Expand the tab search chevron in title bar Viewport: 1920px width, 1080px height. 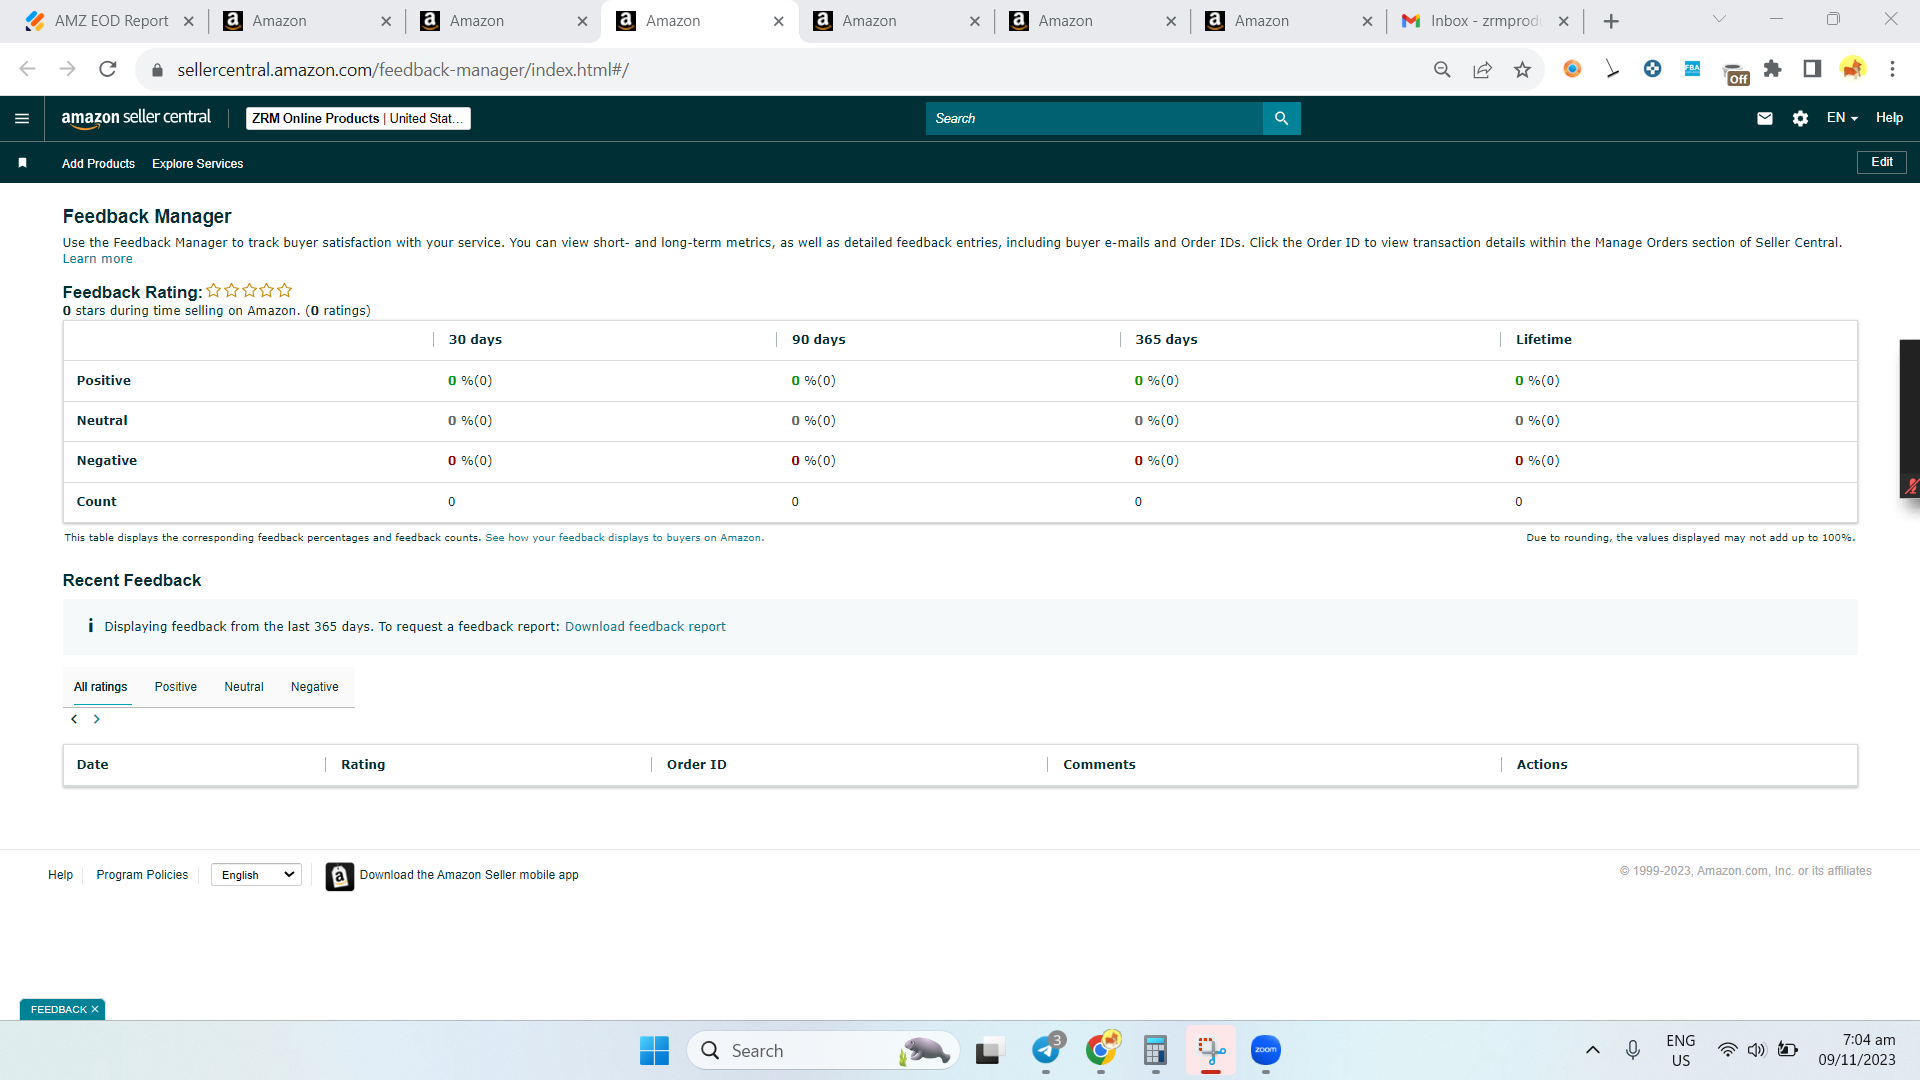pos(1720,19)
